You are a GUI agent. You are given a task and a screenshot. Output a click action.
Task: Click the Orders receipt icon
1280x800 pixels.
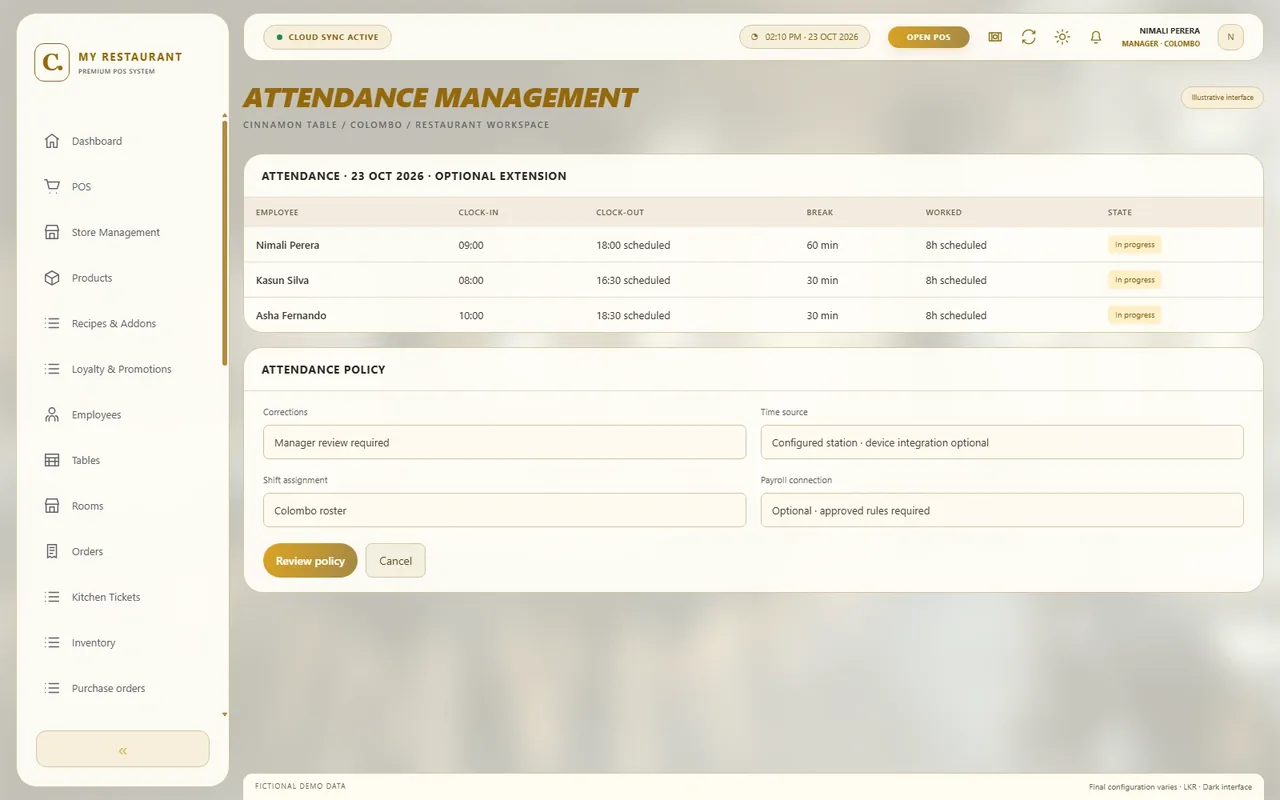click(x=52, y=551)
